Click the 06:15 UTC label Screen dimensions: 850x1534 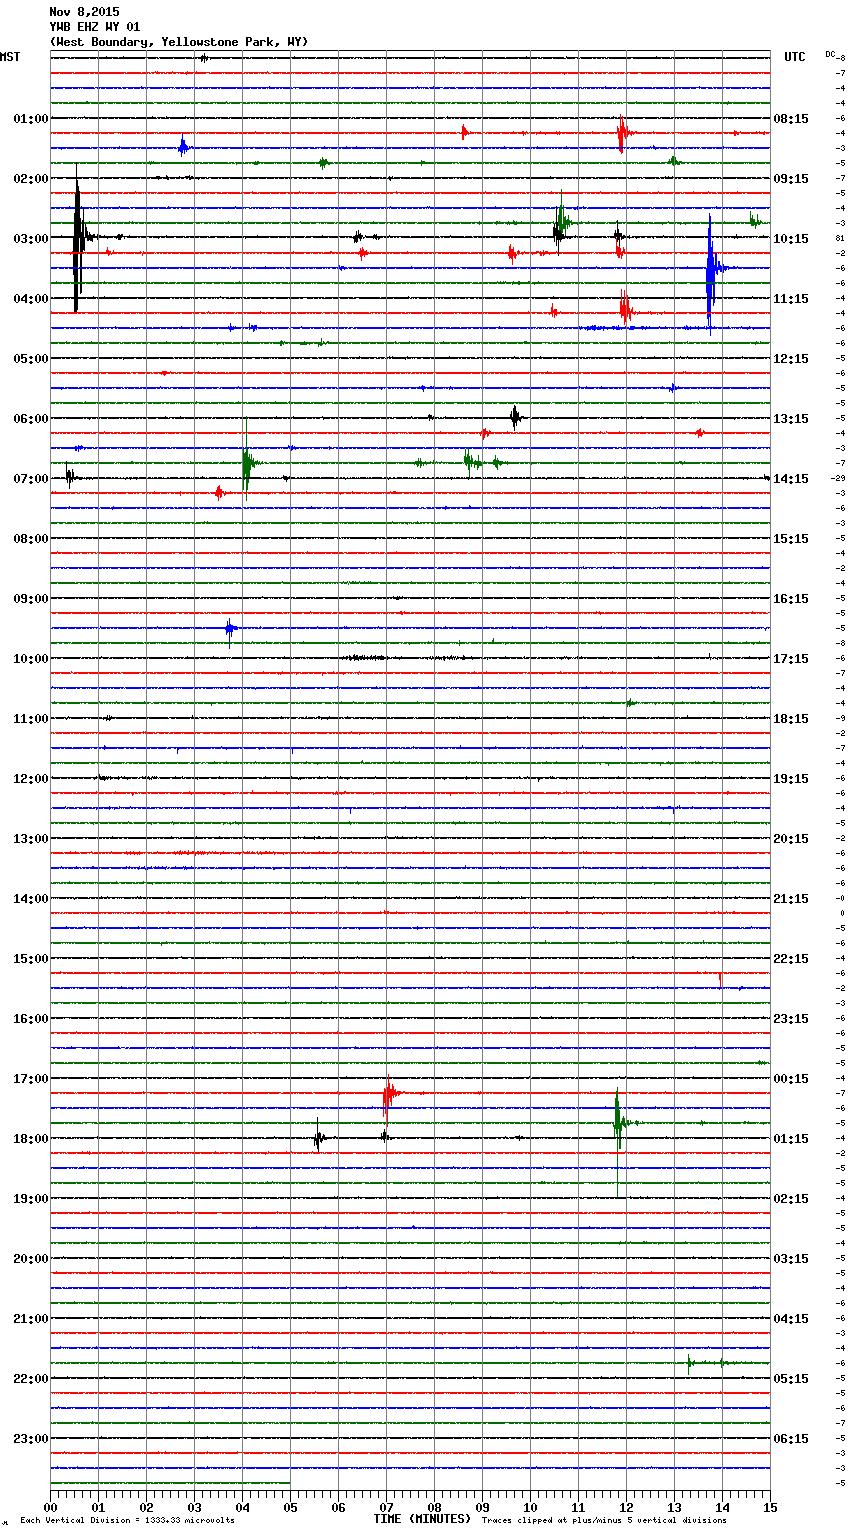(791, 1438)
